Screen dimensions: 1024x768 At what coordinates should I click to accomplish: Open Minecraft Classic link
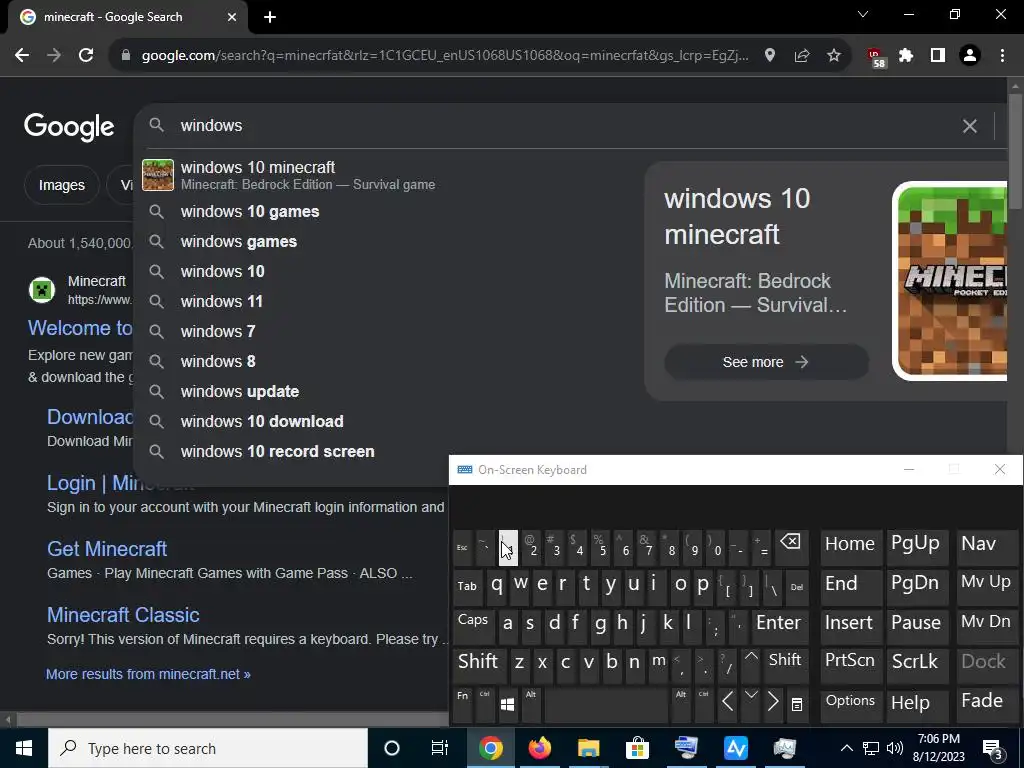(123, 615)
